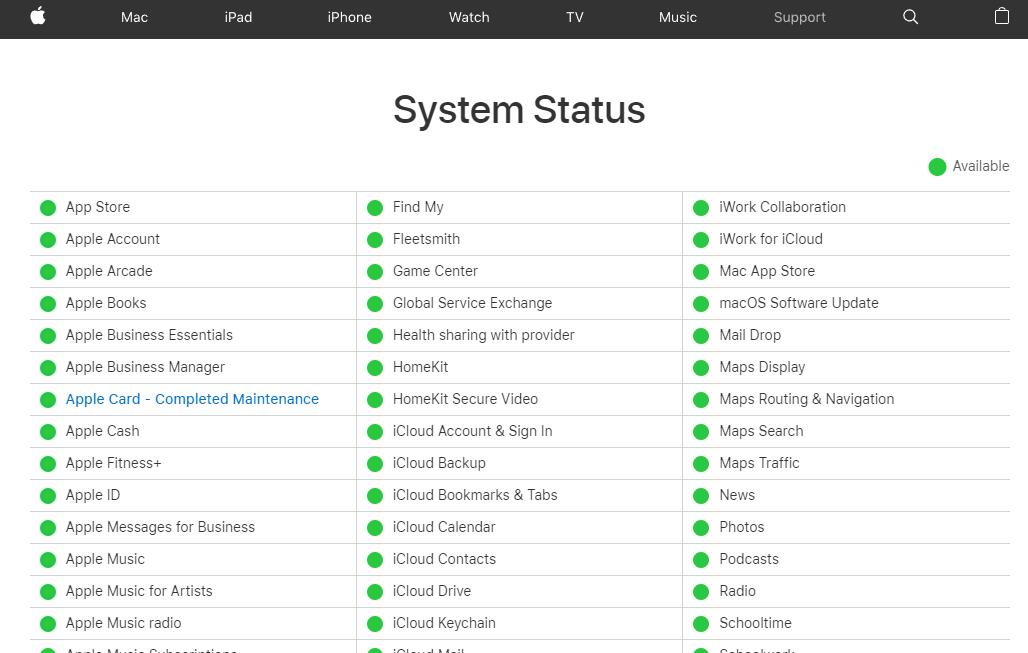This screenshot has height=653, width=1028.
Task: Click green status dot beside Apple Card
Action: click(48, 400)
